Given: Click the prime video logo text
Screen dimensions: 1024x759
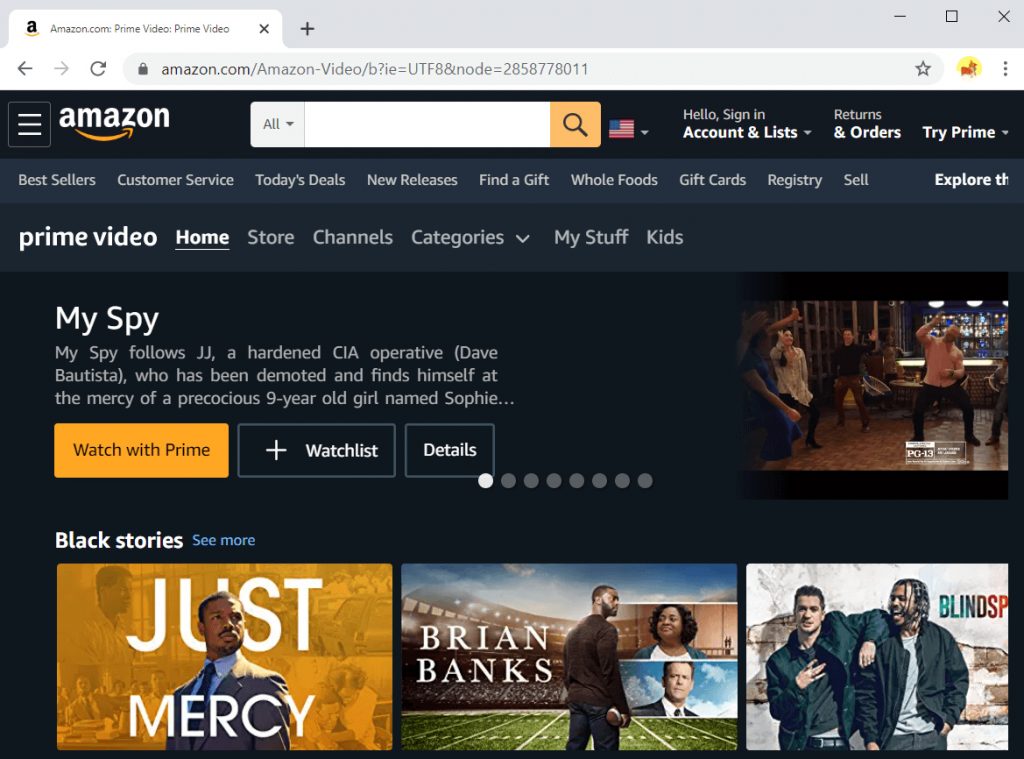Looking at the screenshot, I should point(88,237).
